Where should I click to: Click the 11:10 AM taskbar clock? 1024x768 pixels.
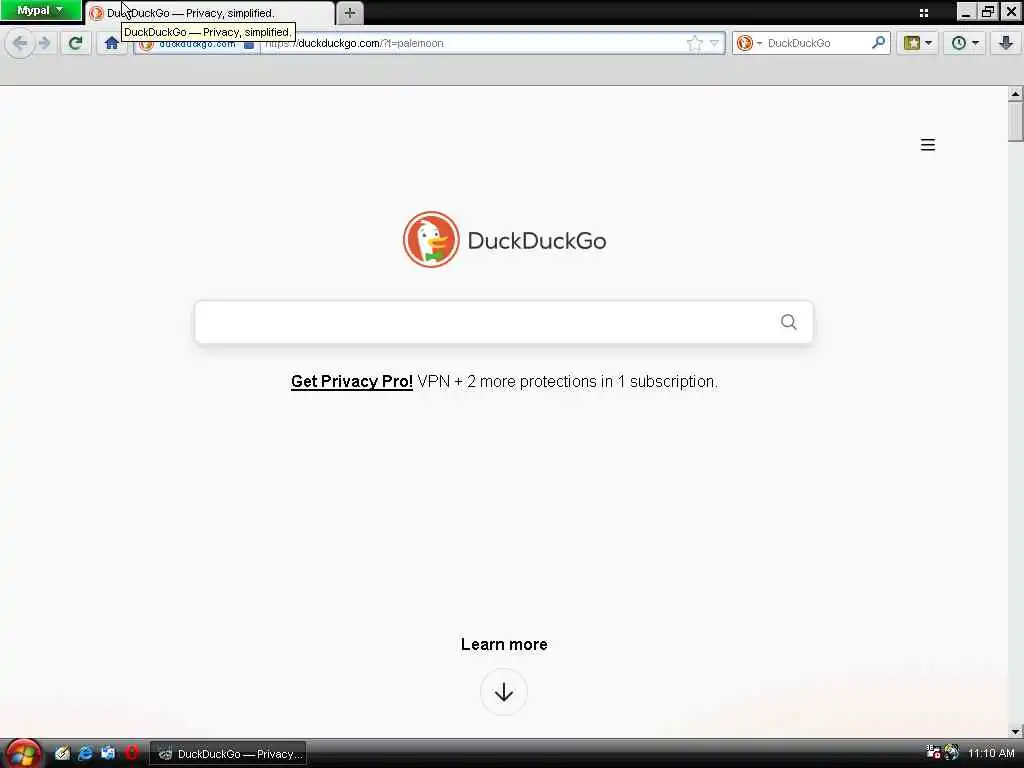pos(991,754)
